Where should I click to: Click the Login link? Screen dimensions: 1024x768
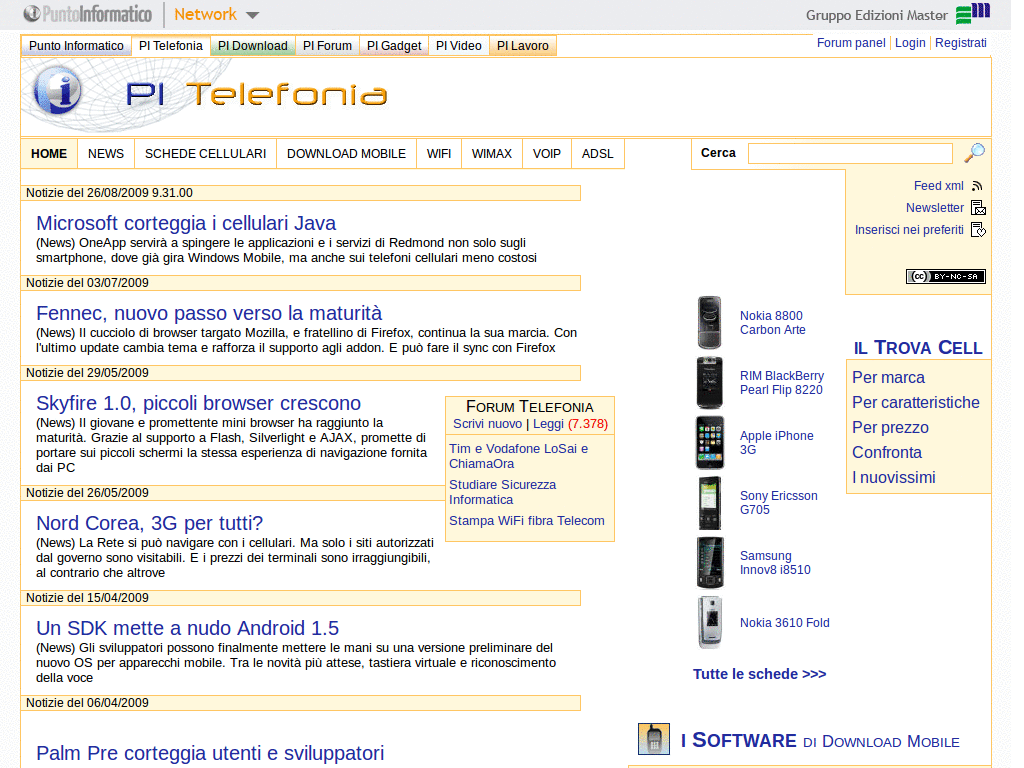coord(910,42)
